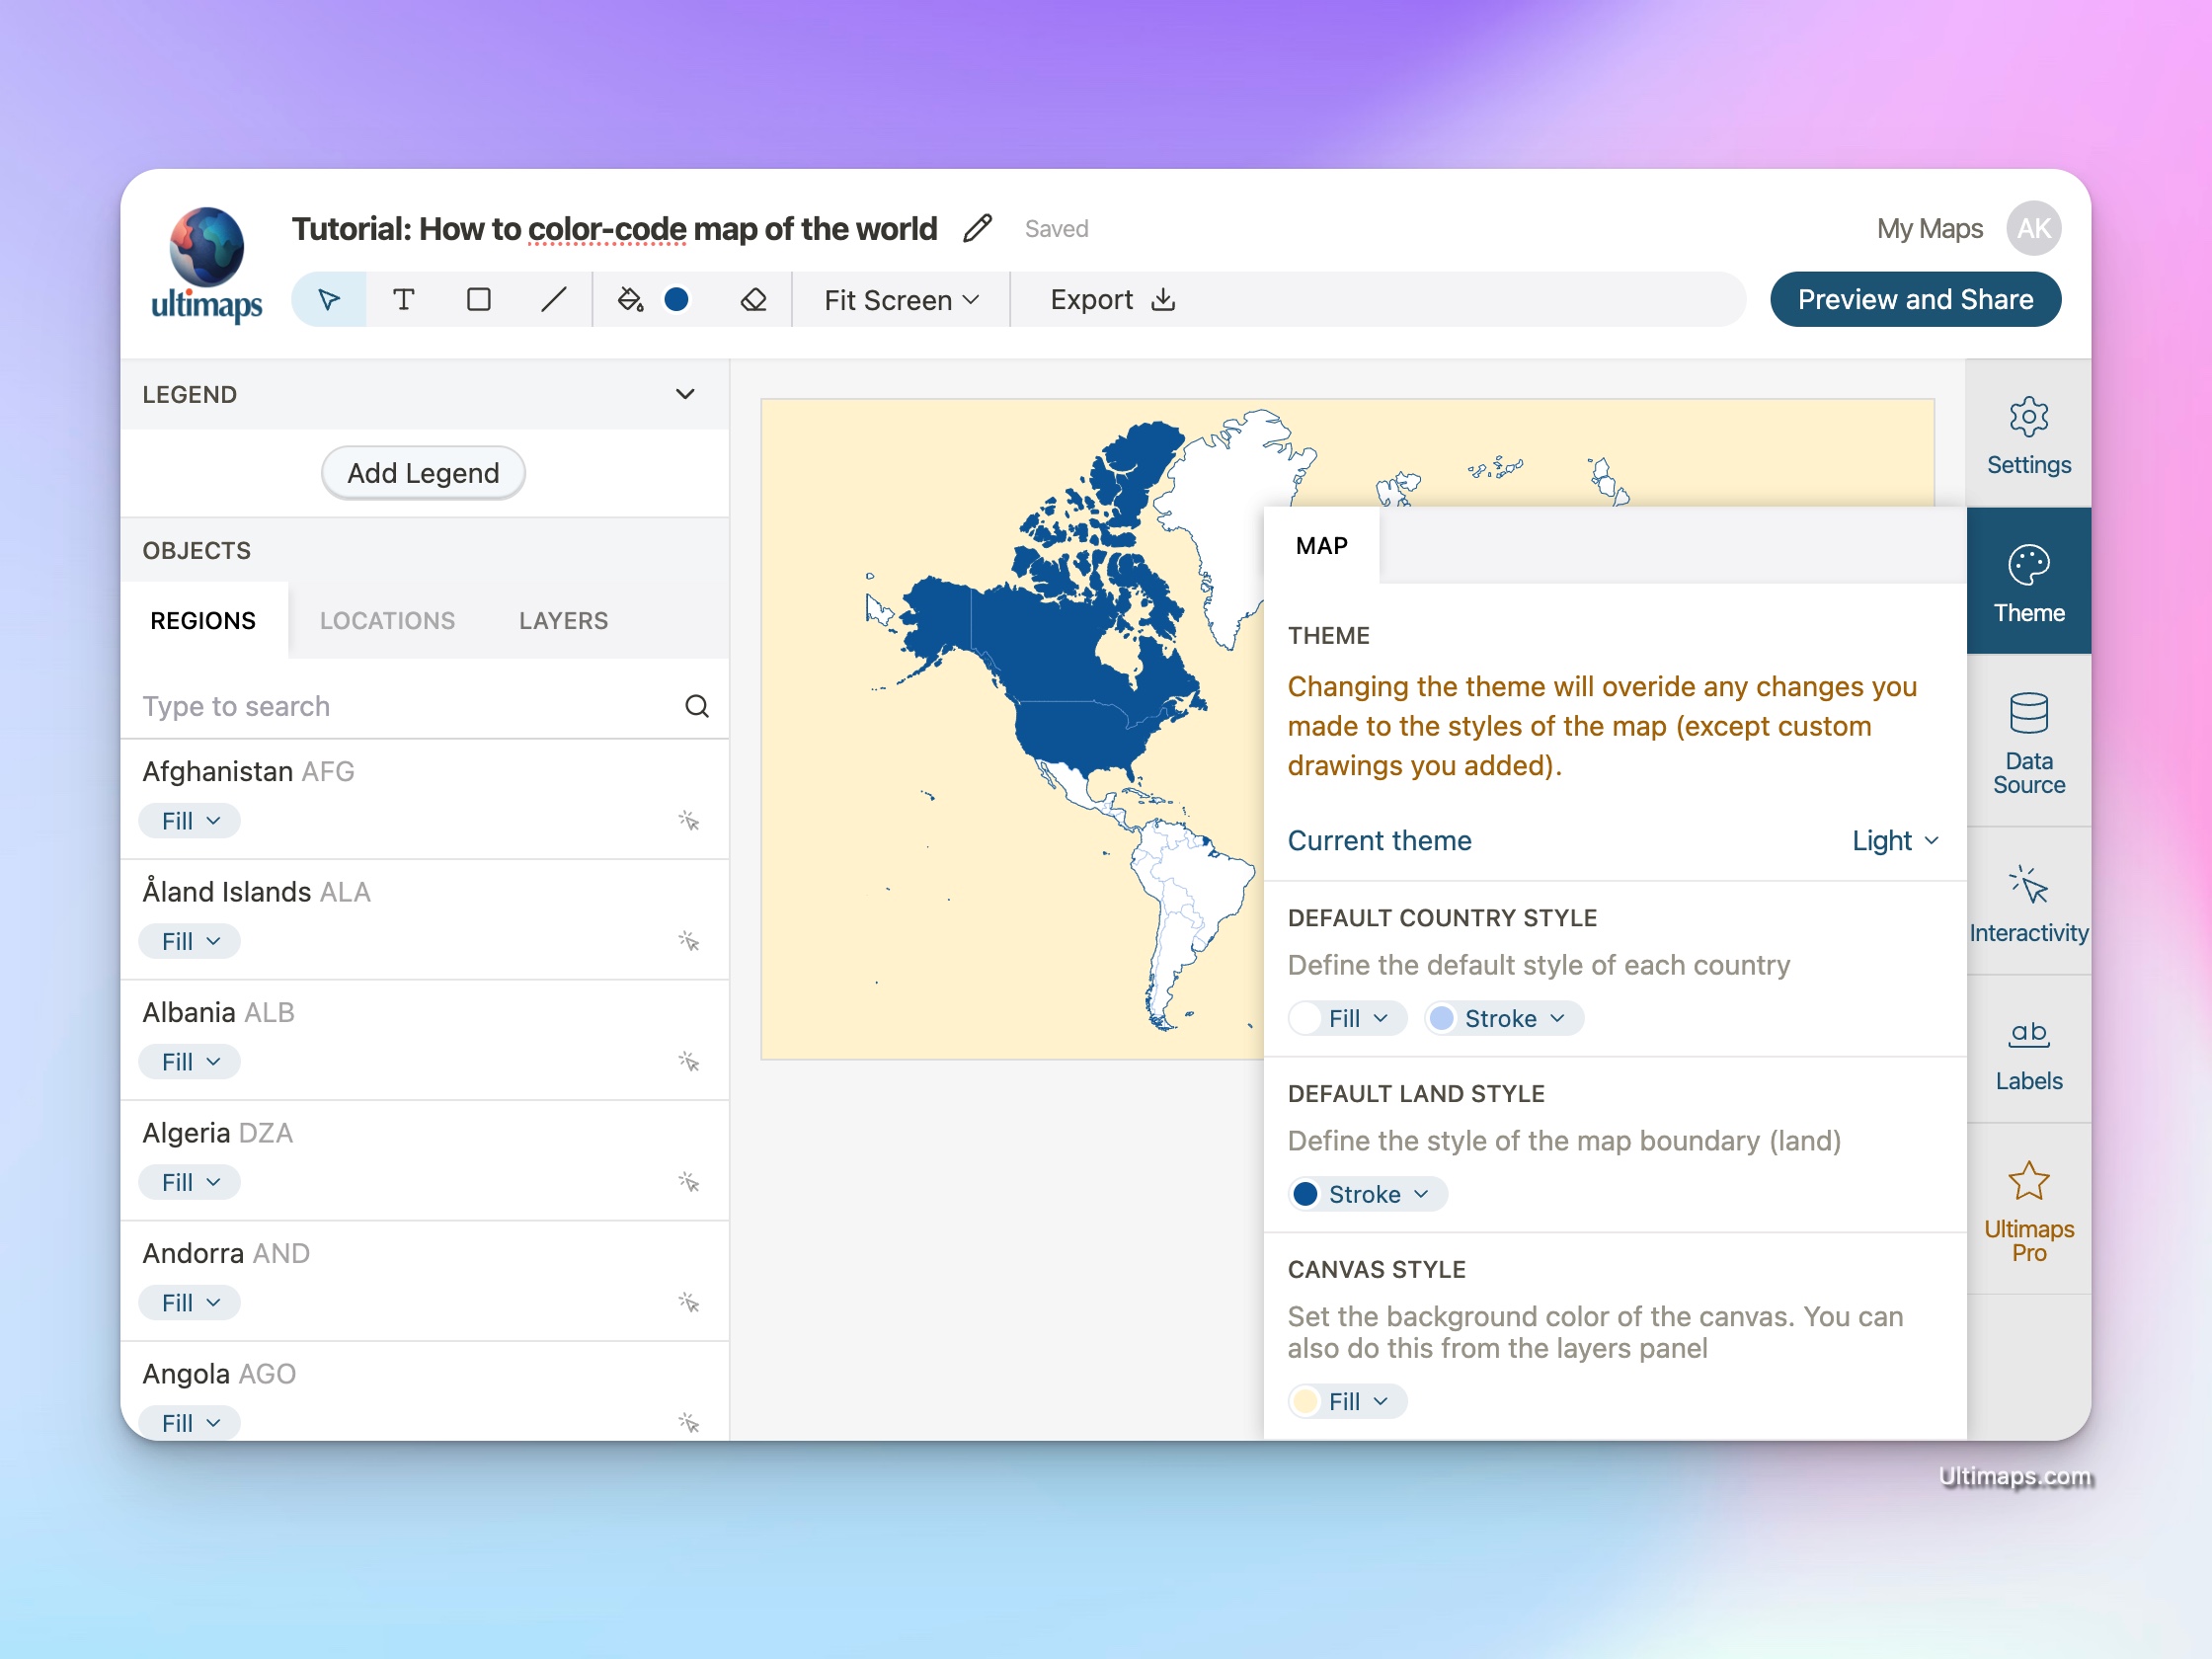Select the Eraser tool
The width and height of the screenshot is (2212, 1659).
[x=753, y=299]
